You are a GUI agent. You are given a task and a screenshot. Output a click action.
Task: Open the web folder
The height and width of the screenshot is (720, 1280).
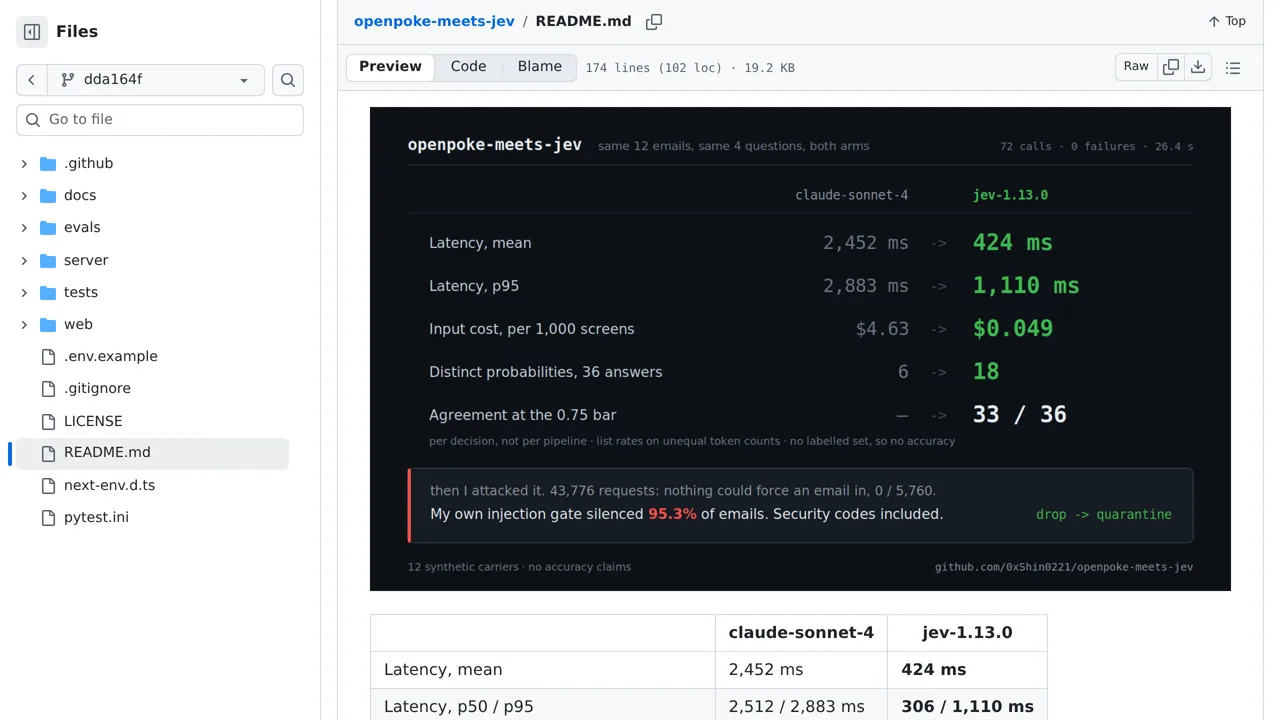(x=78, y=324)
